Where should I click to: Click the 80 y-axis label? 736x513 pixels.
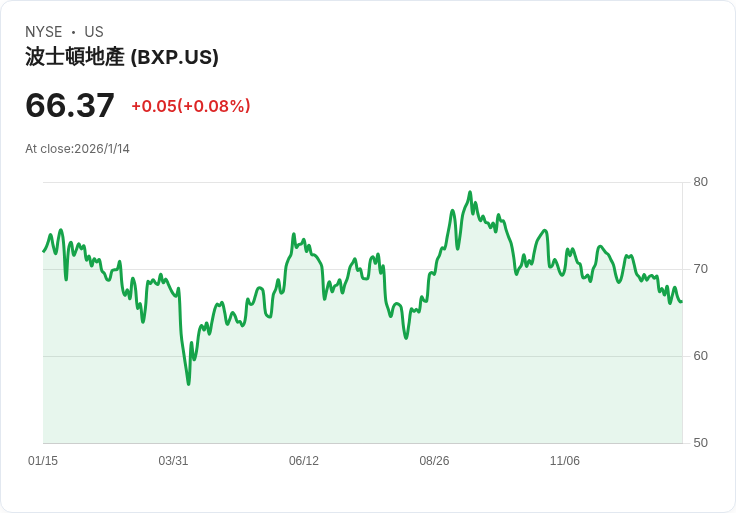(x=700, y=182)
